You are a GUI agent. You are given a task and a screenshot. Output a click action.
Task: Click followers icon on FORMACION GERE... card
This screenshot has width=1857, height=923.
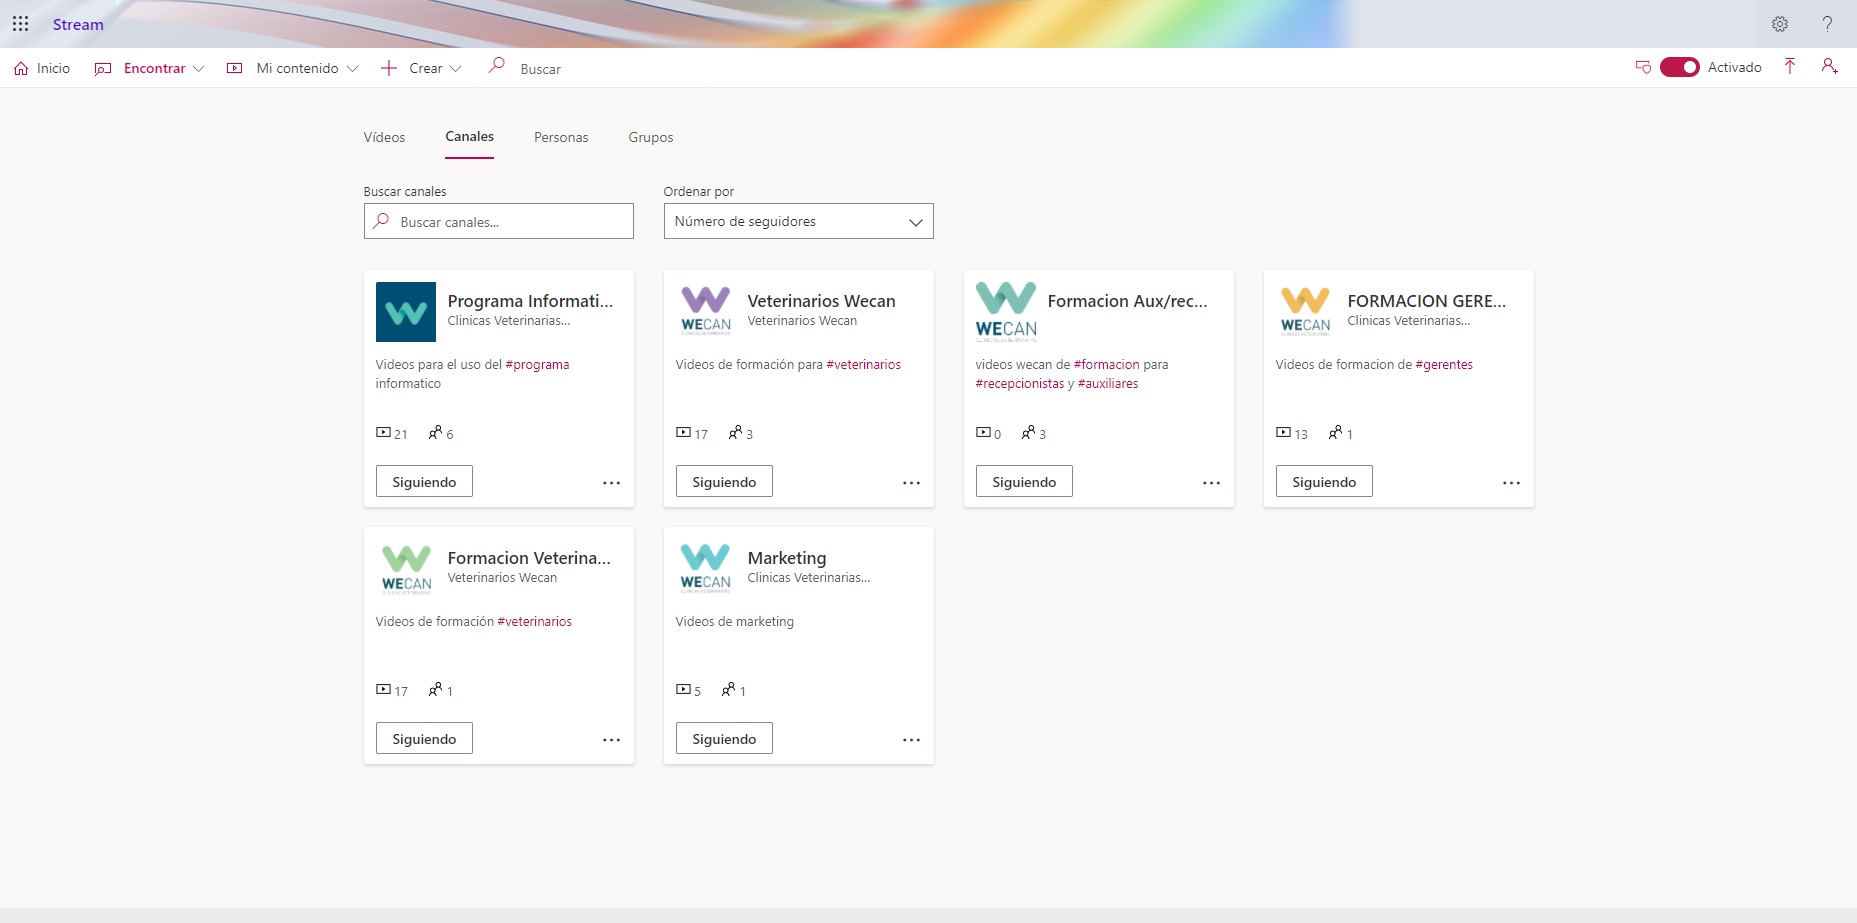click(1335, 432)
